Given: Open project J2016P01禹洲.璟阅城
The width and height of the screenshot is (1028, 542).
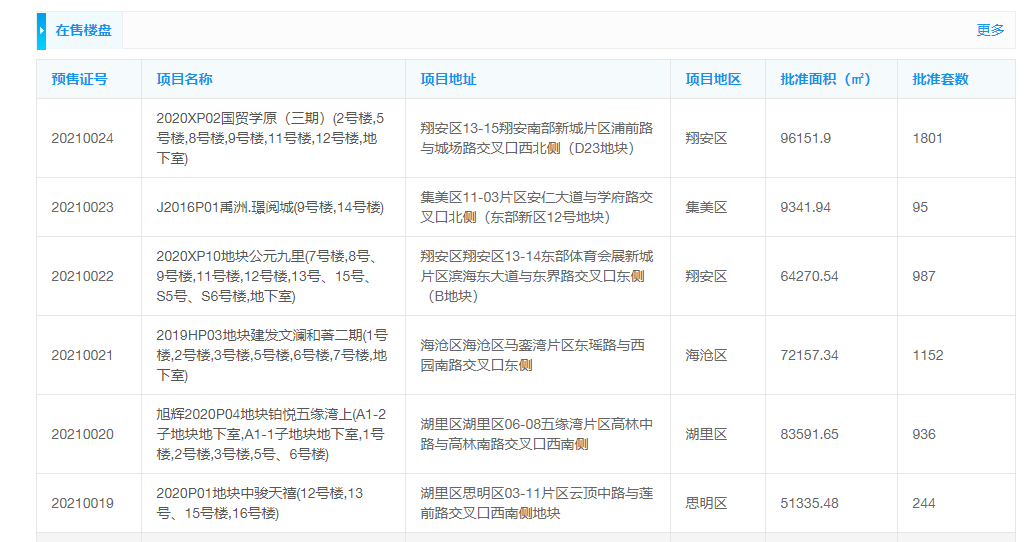Looking at the screenshot, I should click(x=270, y=207).
